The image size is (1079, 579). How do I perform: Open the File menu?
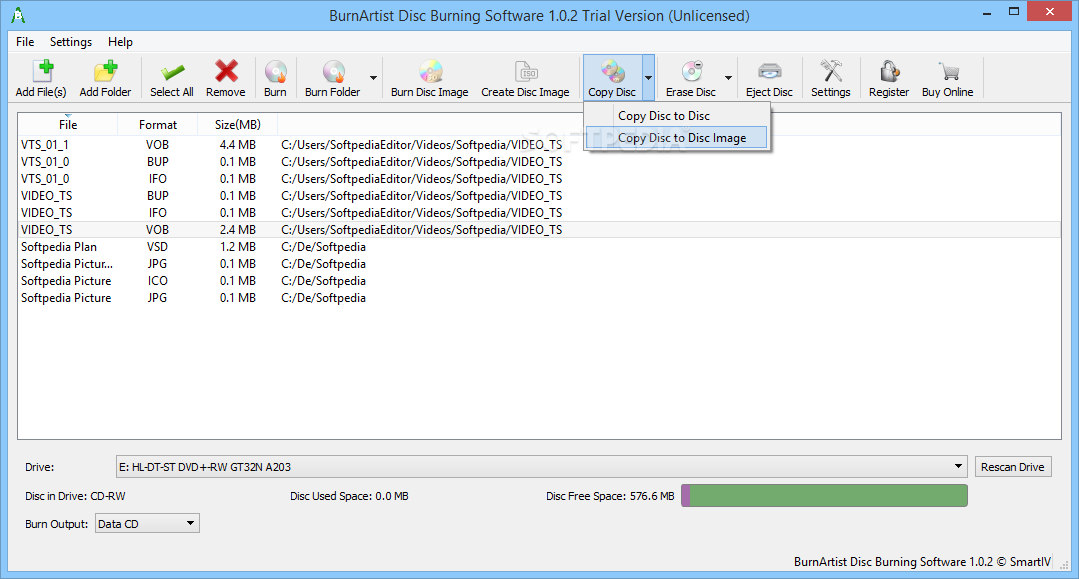25,42
